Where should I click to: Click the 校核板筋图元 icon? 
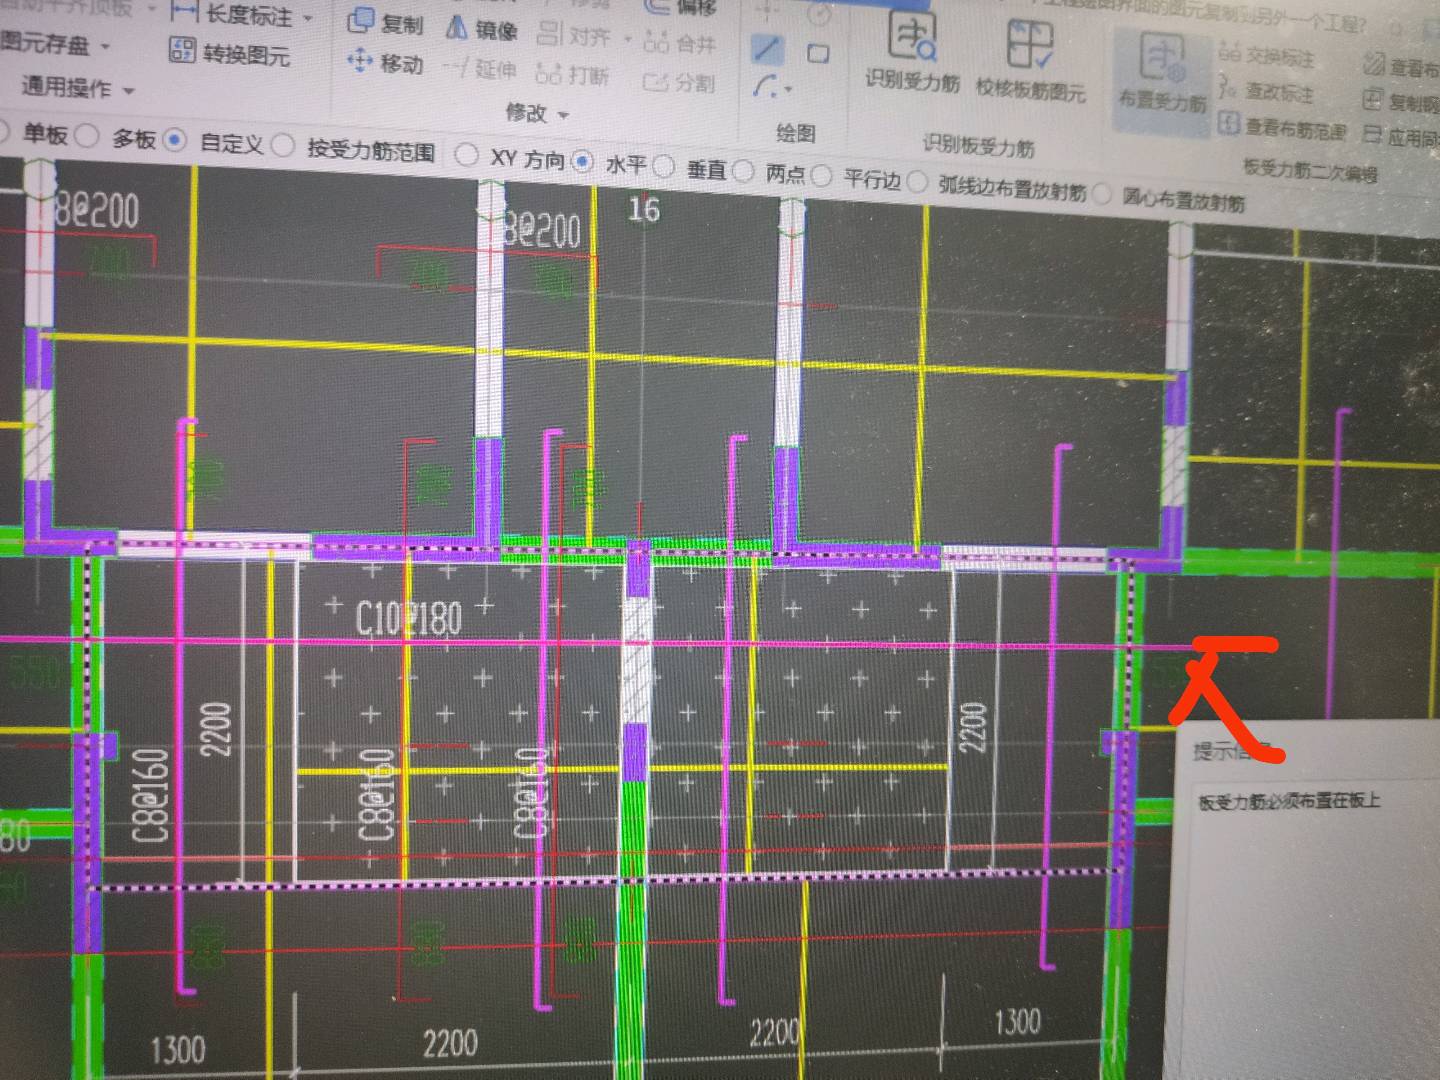1030,45
